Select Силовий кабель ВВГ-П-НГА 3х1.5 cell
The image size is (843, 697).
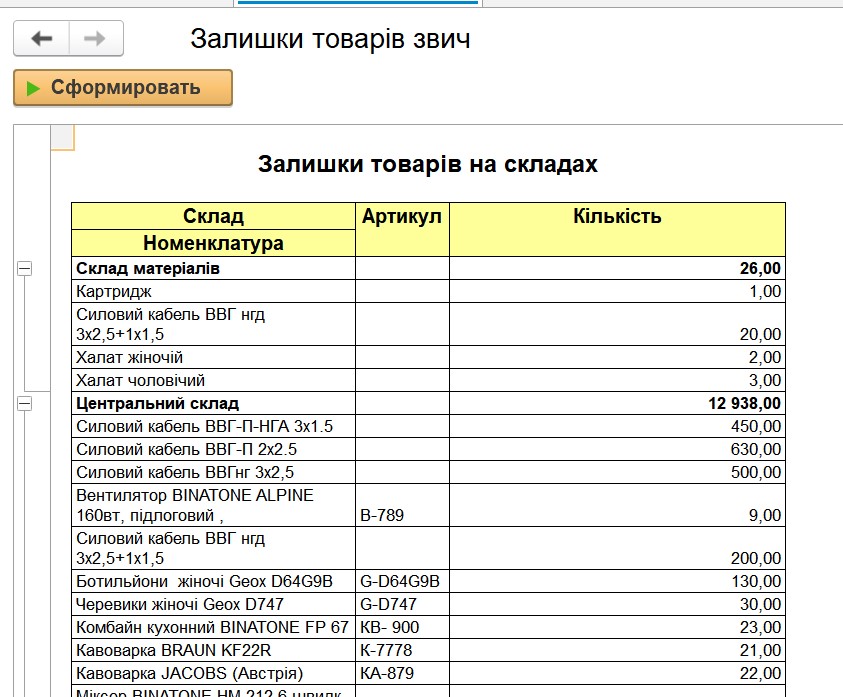tap(213, 426)
